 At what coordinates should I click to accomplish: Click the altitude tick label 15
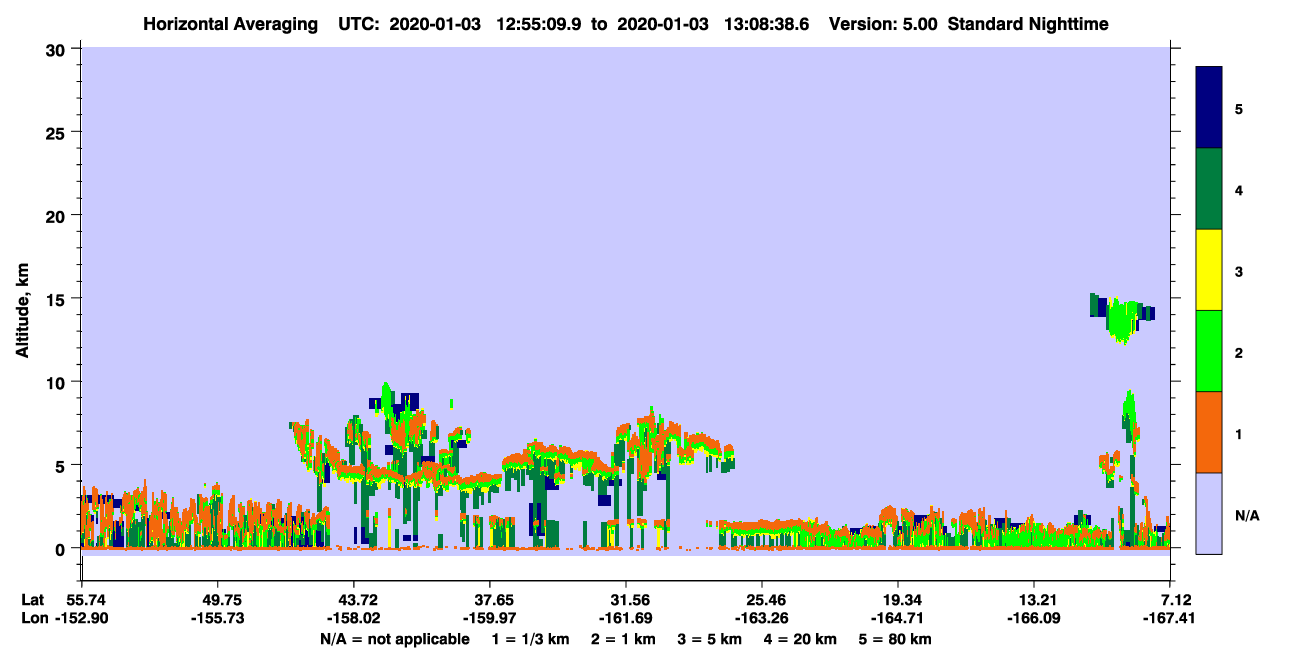(x=58, y=299)
